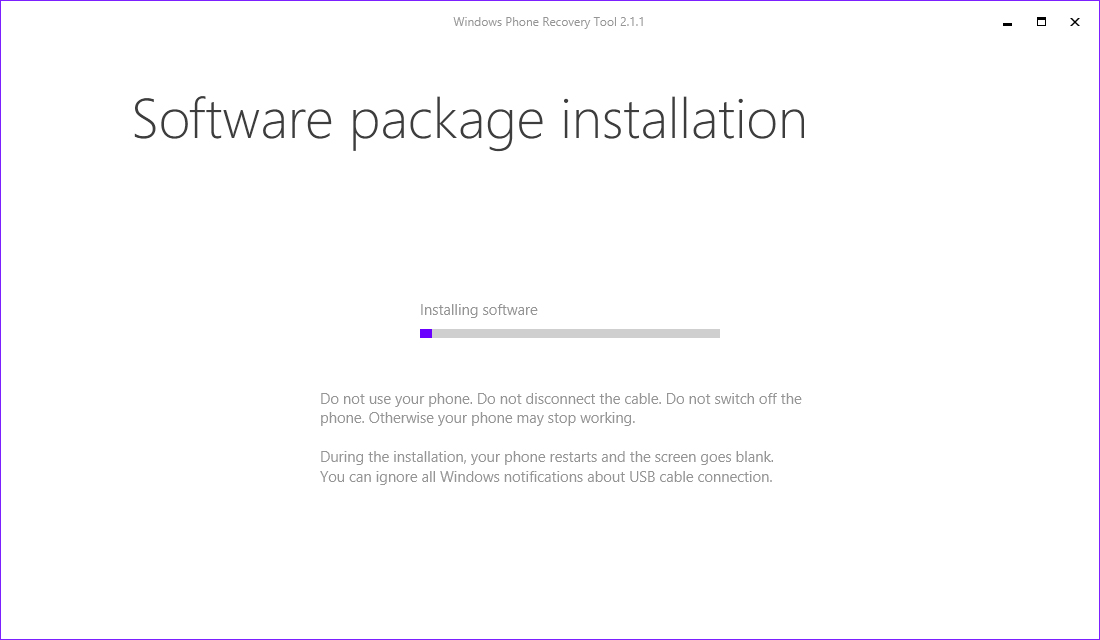Click the "USB cable connection" text
1100x640 pixels.
[700, 477]
